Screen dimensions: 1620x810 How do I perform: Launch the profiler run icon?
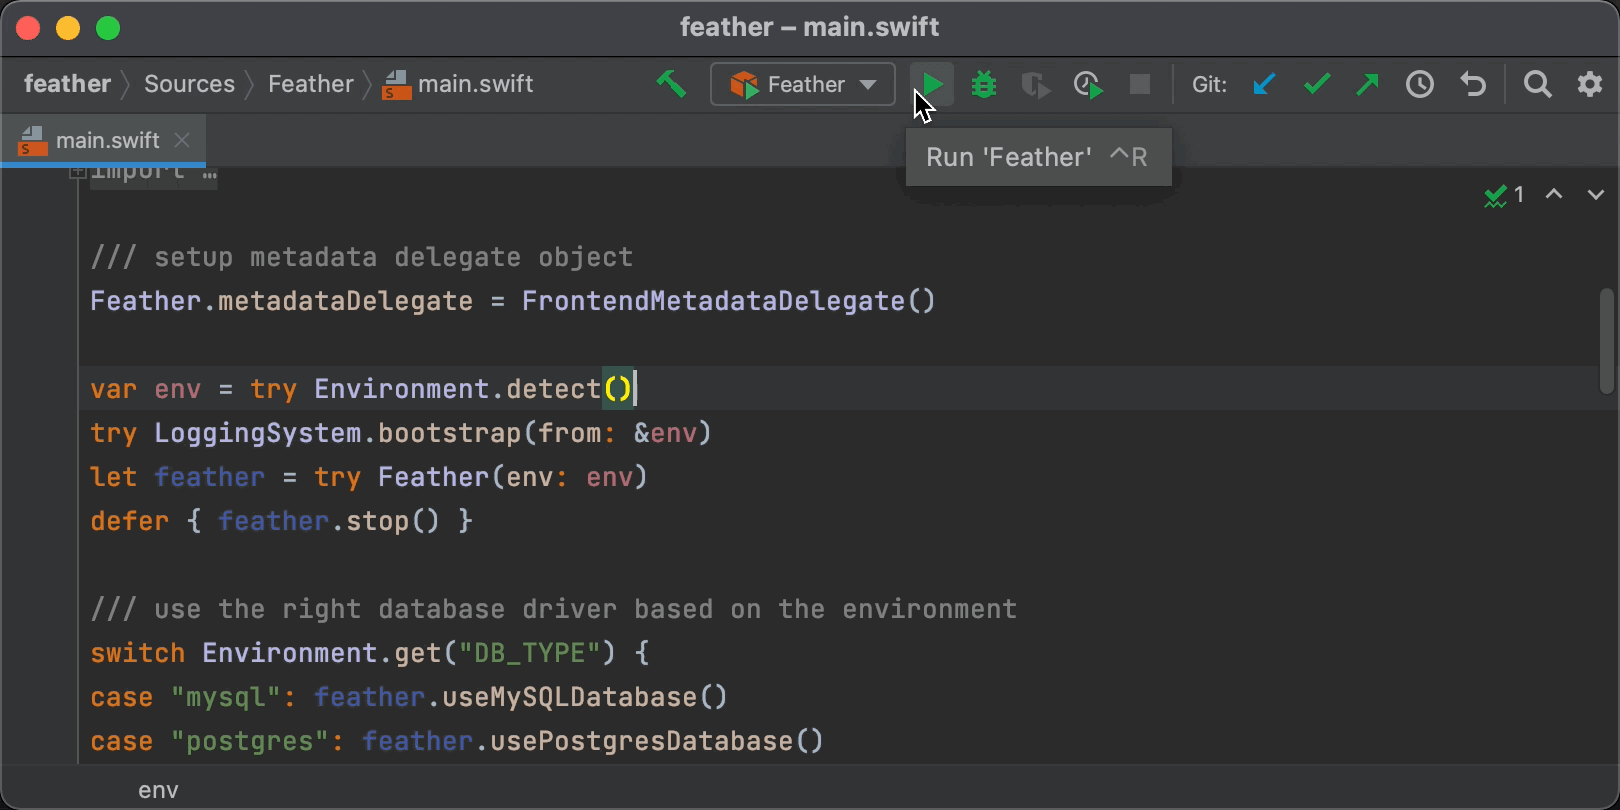pos(1088,85)
